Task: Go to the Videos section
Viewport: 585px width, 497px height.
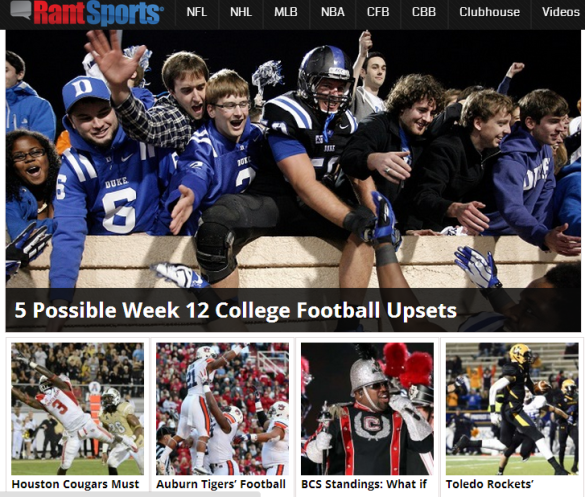Action: [560, 12]
